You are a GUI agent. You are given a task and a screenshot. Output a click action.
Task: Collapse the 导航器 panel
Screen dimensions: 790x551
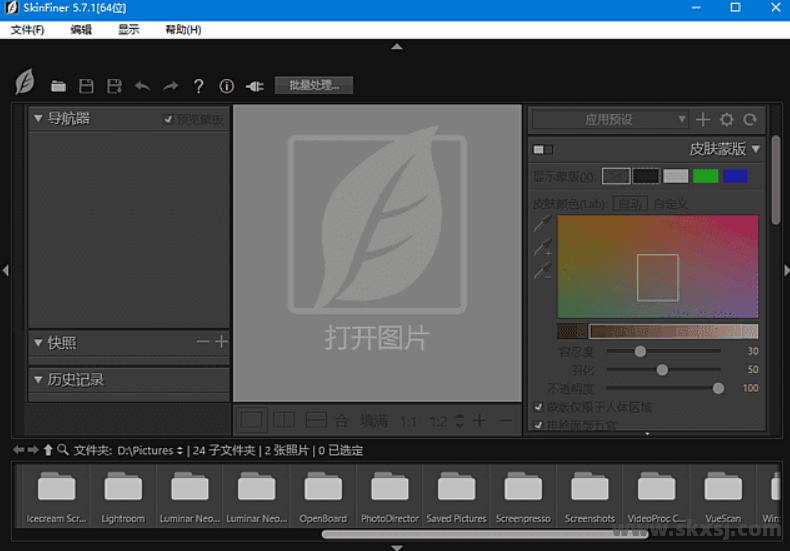(x=38, y=118)
